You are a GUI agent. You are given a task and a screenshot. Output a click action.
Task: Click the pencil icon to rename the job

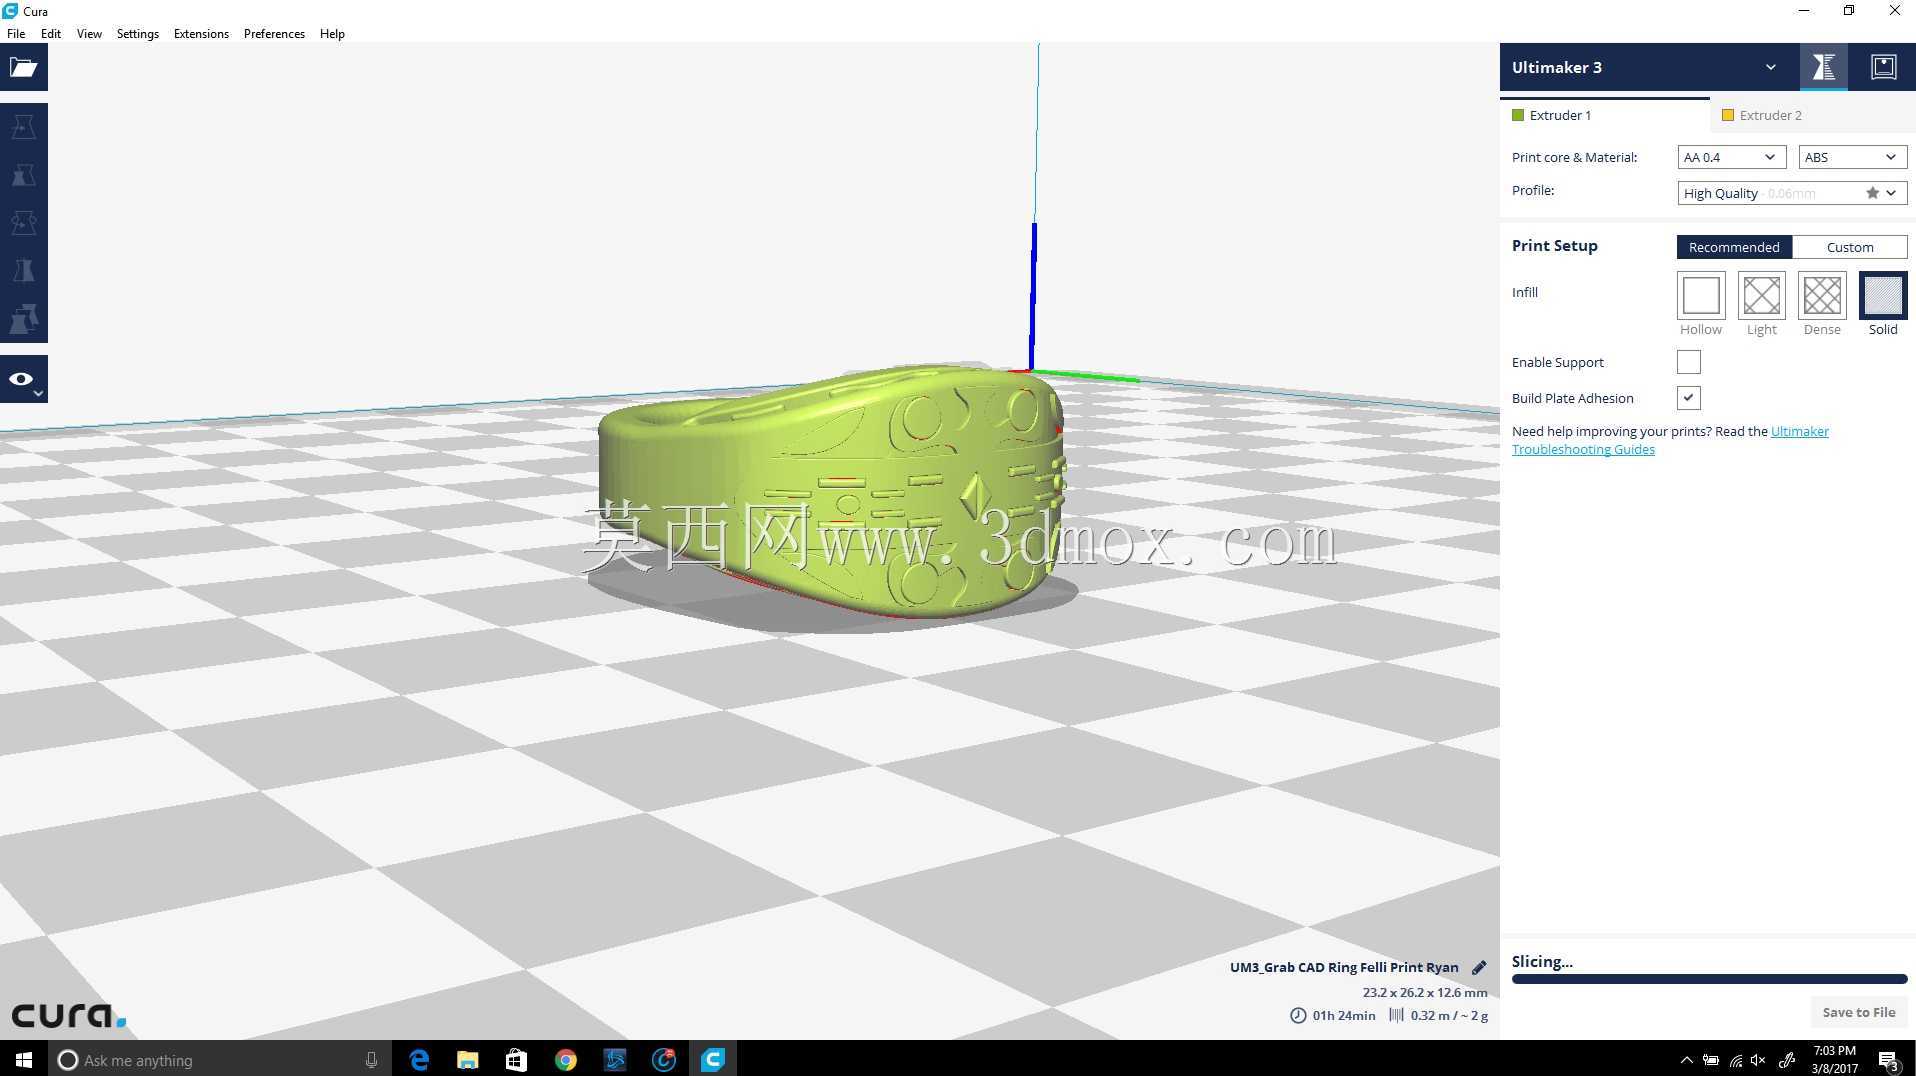click(1479, 967)
